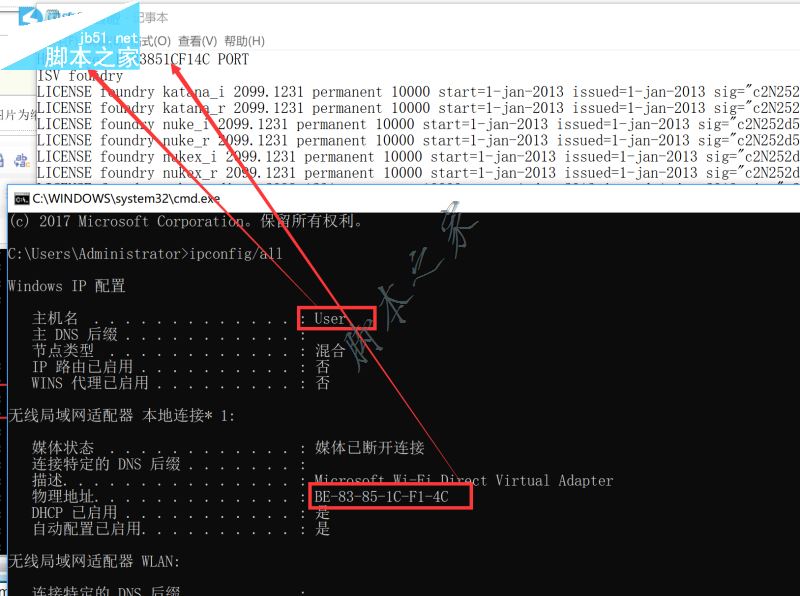Click the ISV foundry line in Notepad
Image resolution: width=800 pixels, height=596 pixels.
coord(80,76)
